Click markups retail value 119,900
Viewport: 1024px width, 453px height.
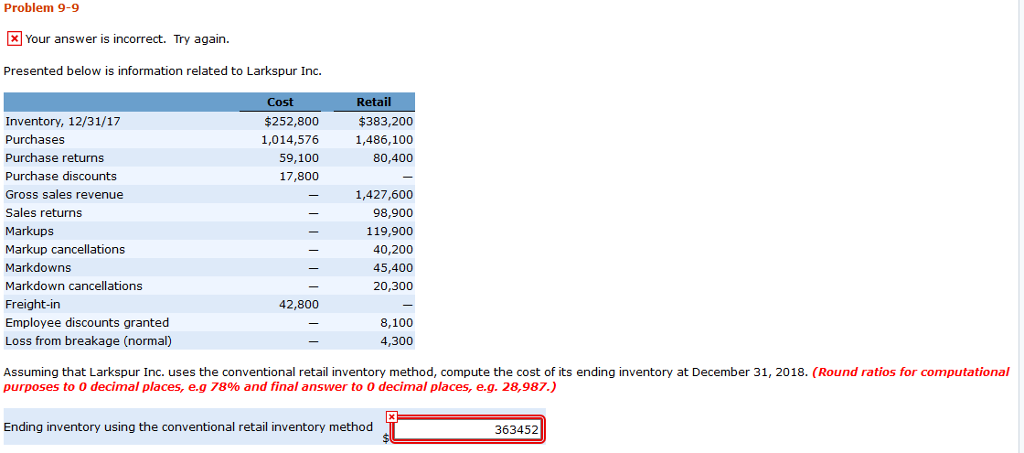[391, 231]
